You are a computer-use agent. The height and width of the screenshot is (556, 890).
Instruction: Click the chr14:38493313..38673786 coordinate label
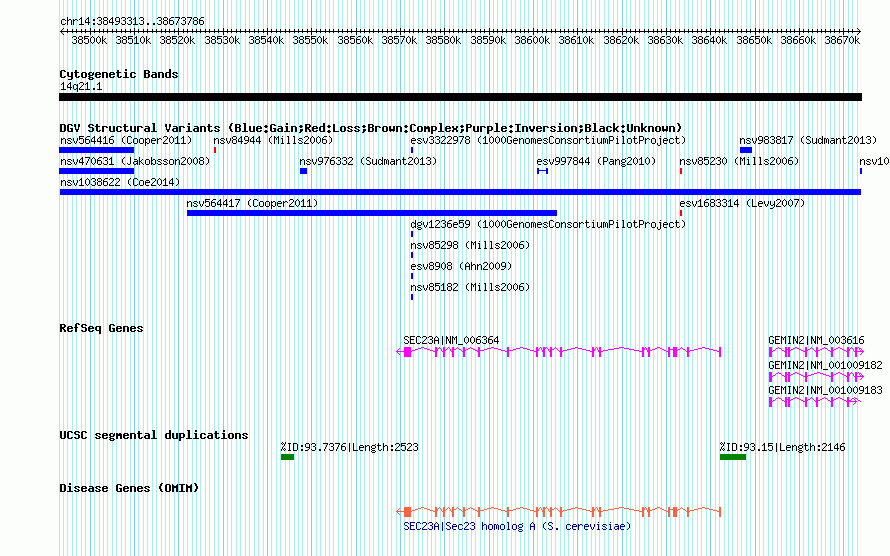pyautogui.click(x=132, y=22)
